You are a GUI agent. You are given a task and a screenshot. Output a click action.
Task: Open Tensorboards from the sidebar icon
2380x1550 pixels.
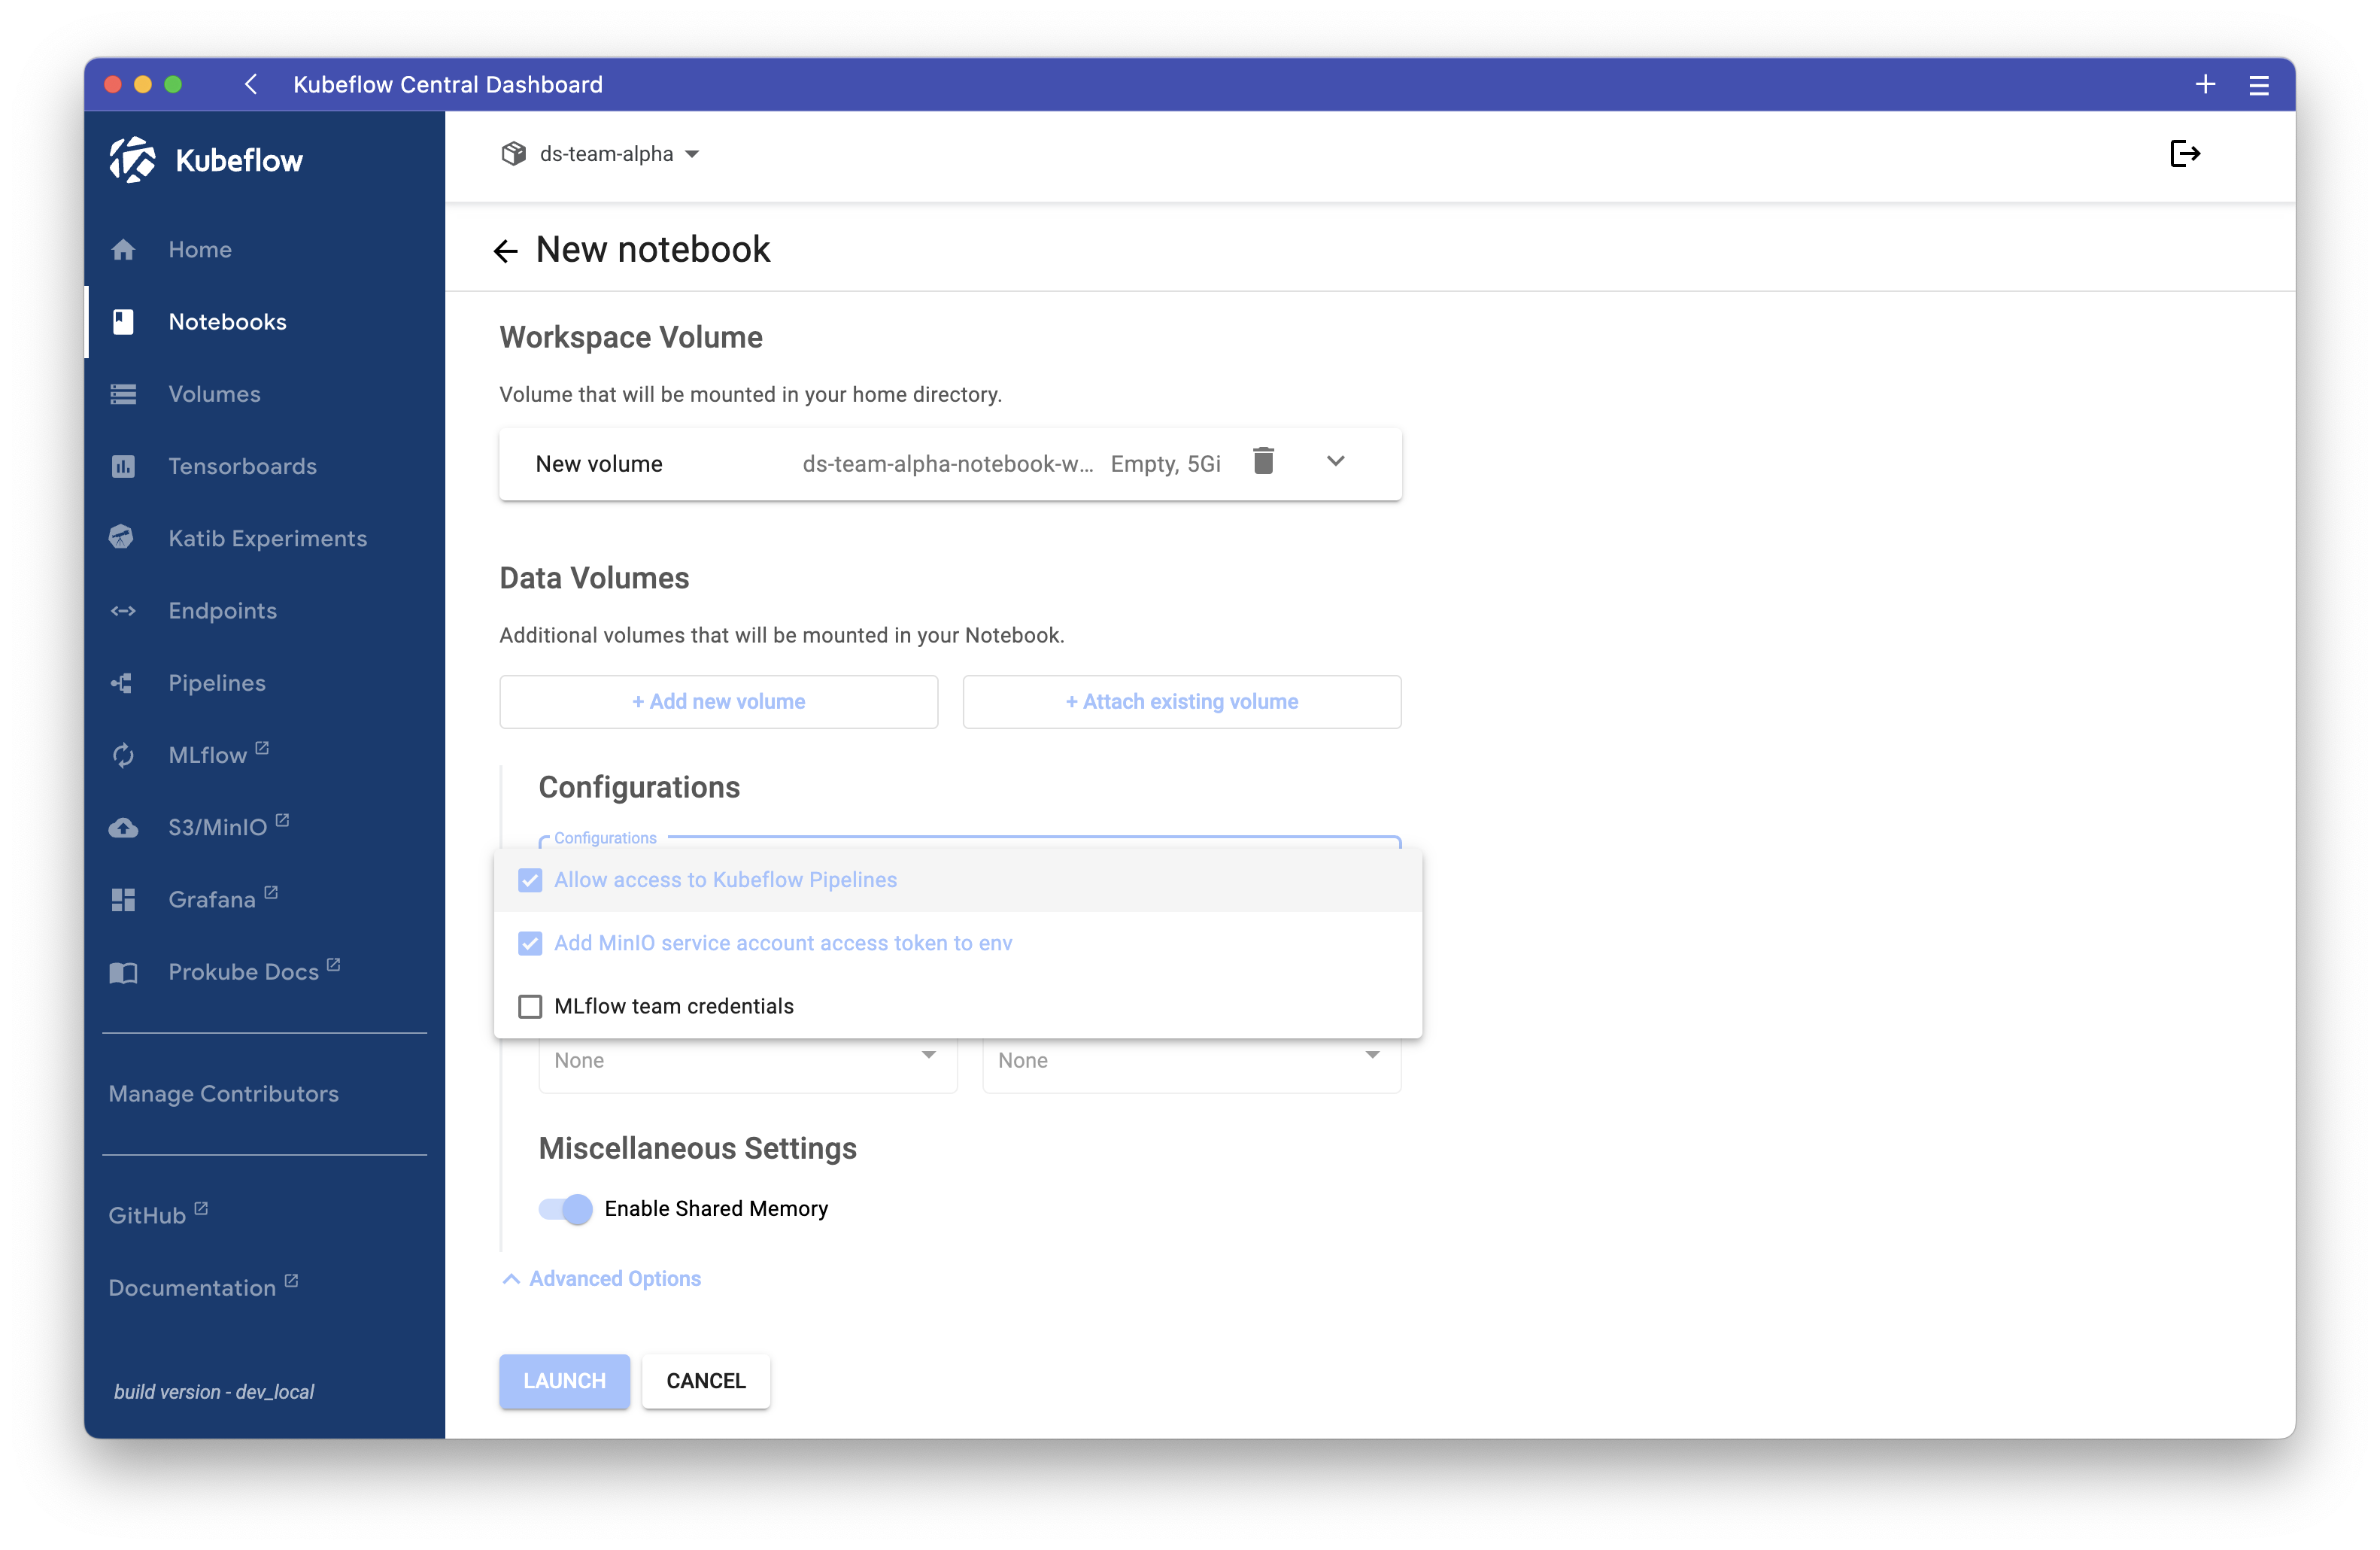(x=123, y=466)
